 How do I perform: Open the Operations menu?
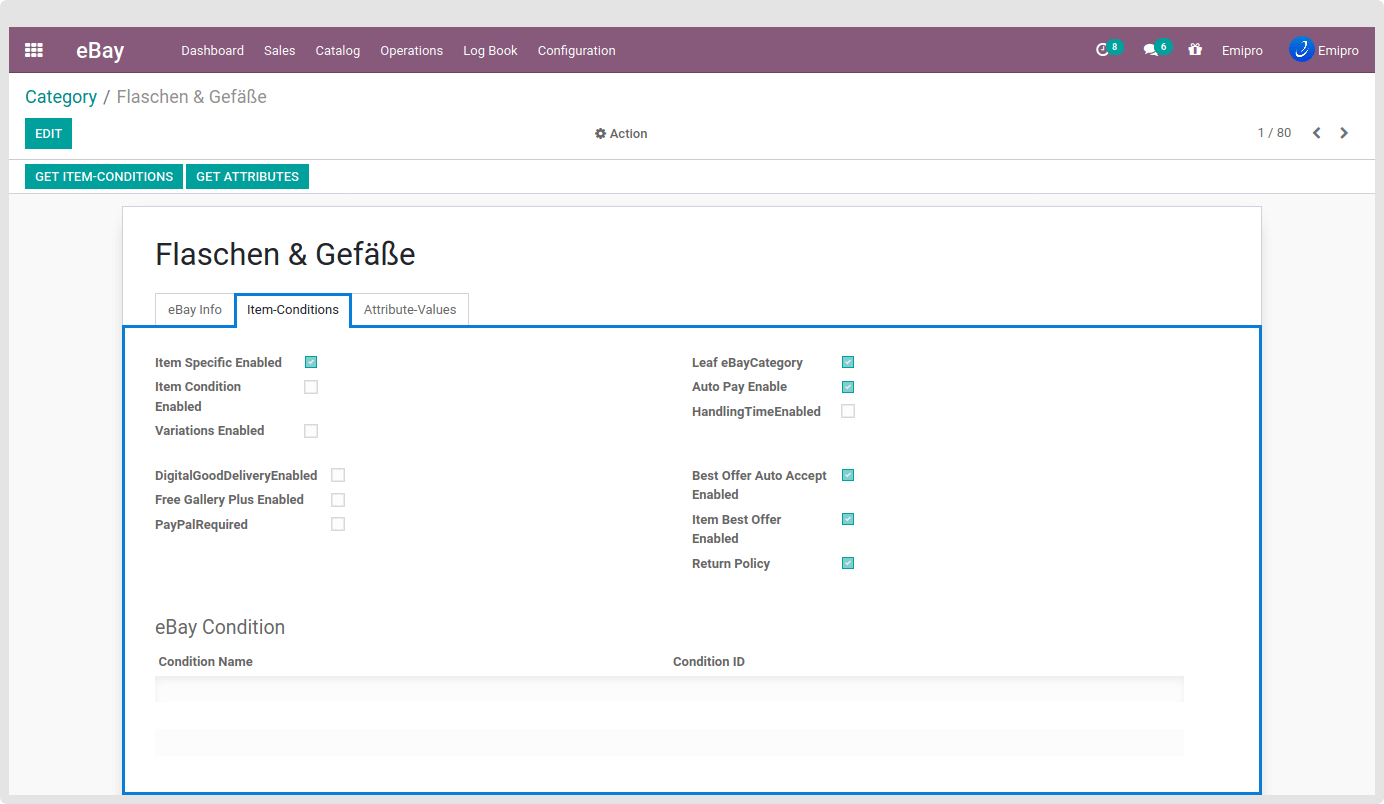411,50
